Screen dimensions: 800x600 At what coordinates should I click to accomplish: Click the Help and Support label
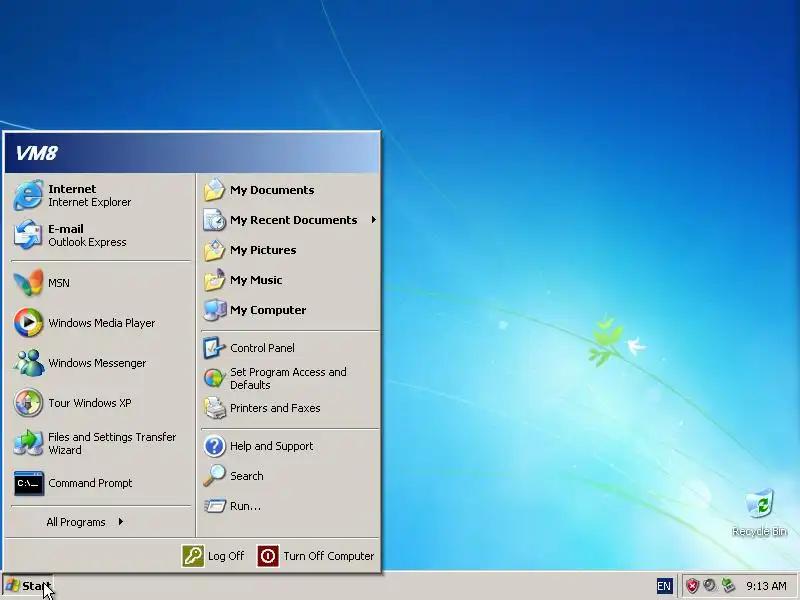click(271, 446)
